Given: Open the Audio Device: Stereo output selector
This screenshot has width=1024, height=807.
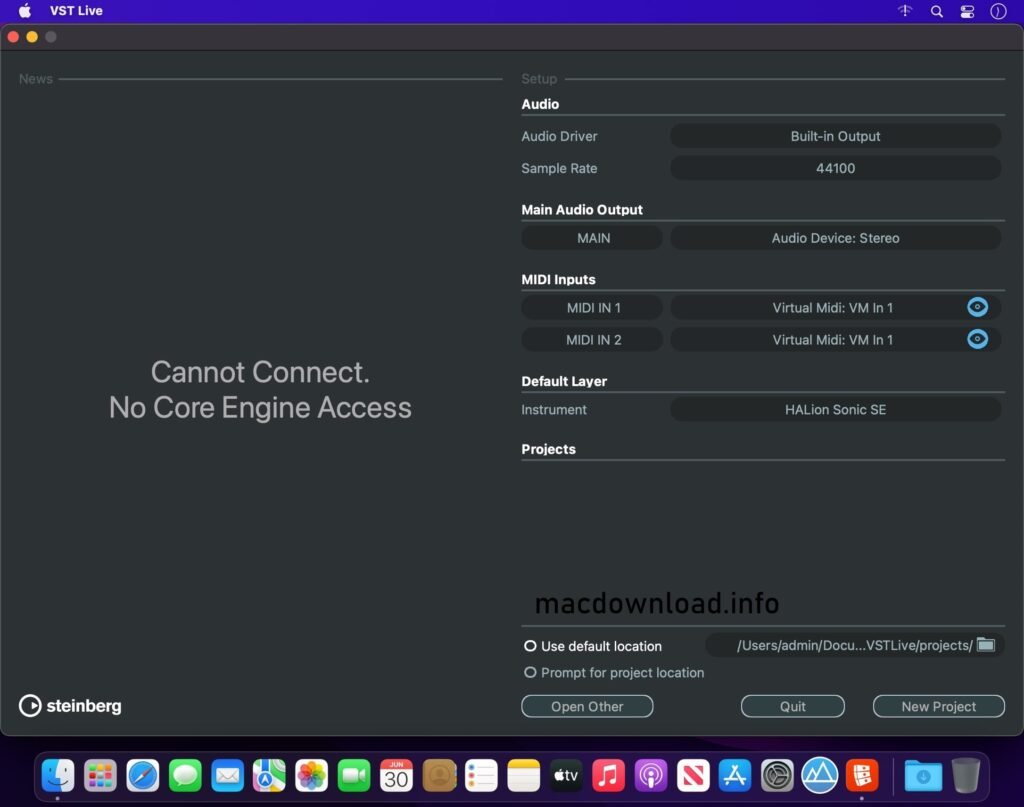Looking at the screenshot, I should 836,237.
